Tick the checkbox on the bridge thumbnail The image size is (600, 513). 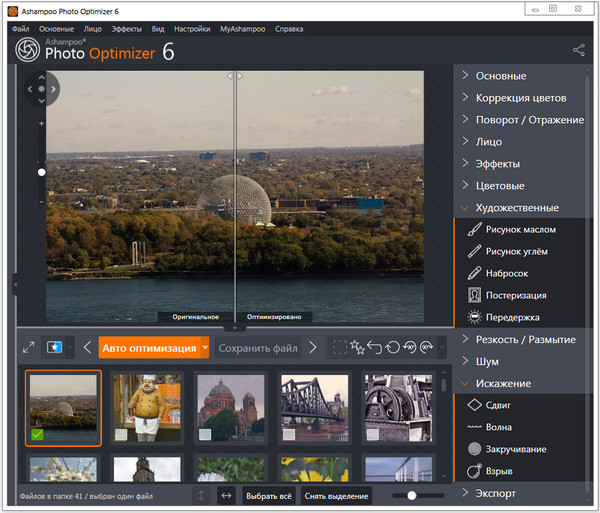pos(289,434)
